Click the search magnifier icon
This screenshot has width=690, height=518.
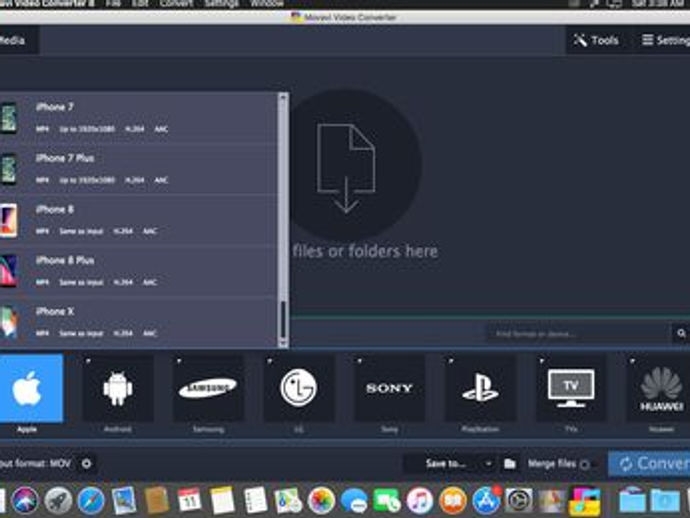(x=681, y=333)
